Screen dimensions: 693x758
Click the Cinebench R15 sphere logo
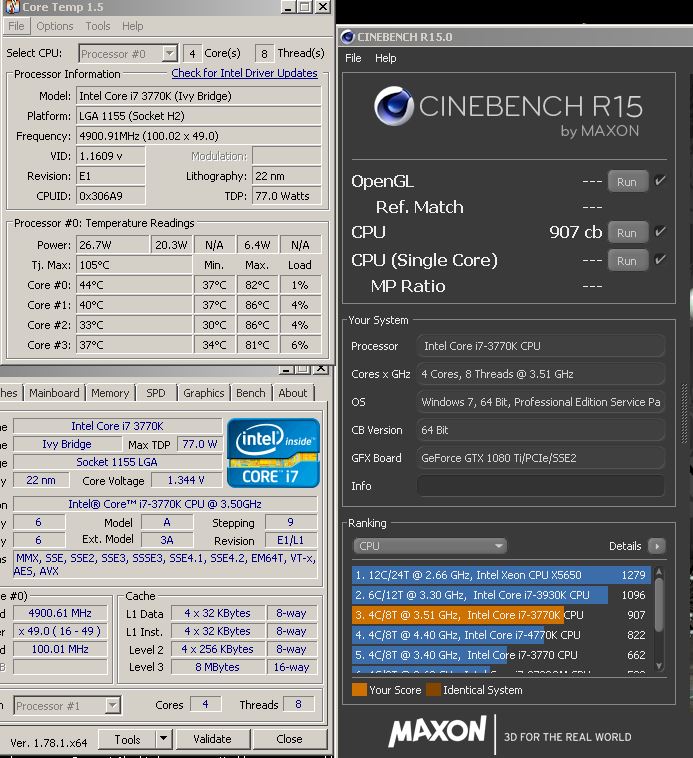click(x=394, y=106)
